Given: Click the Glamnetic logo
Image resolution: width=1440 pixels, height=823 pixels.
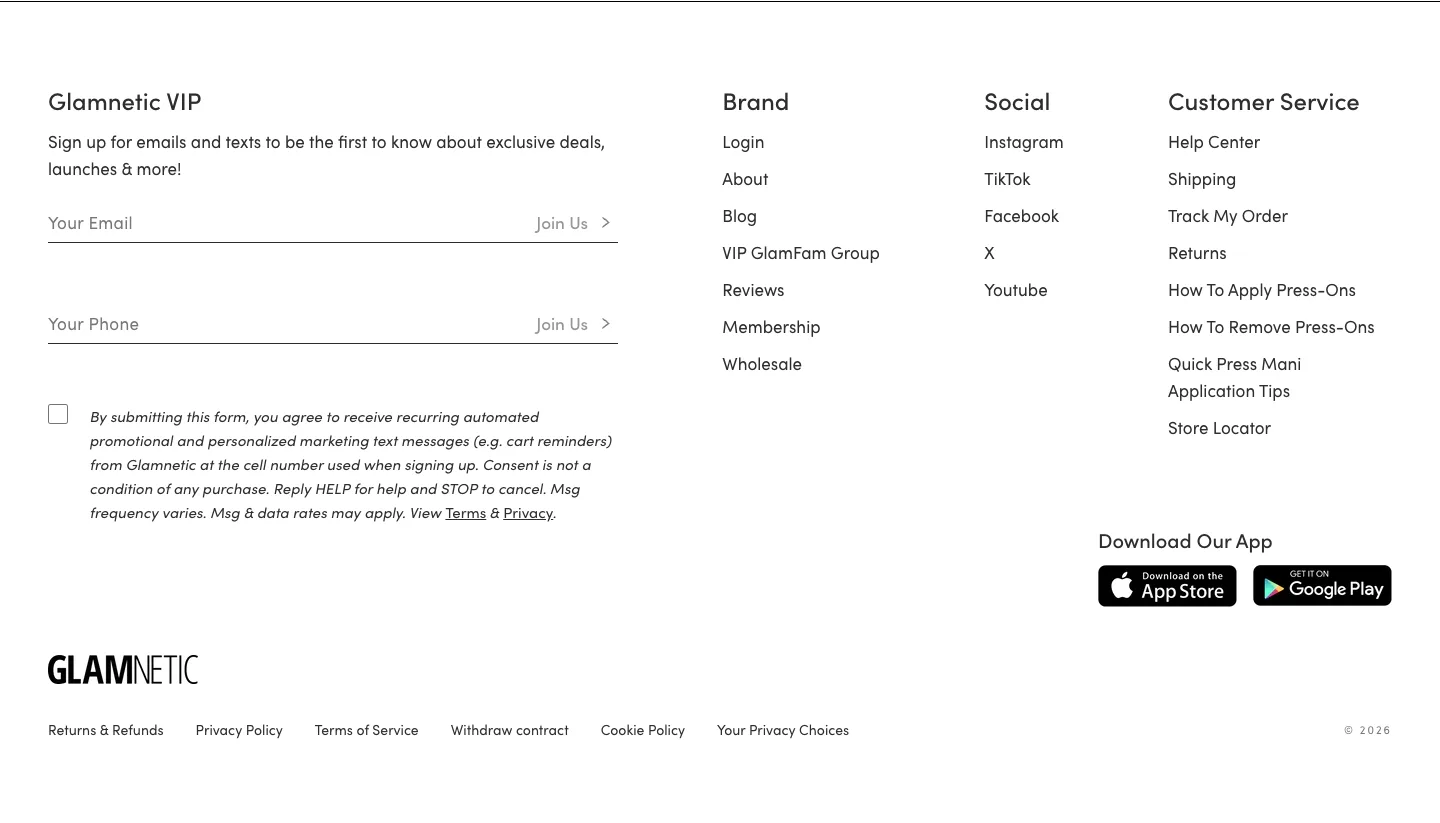Looking at the screenshot, I should [123, 670].
